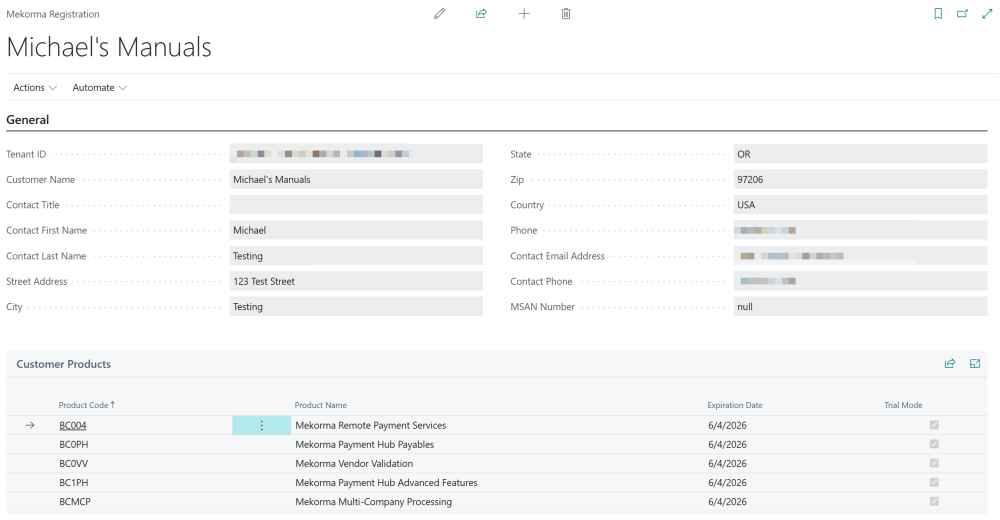Click the share icon in header
This screenshot has width=1000, height=520.
(x=482, y=13)
